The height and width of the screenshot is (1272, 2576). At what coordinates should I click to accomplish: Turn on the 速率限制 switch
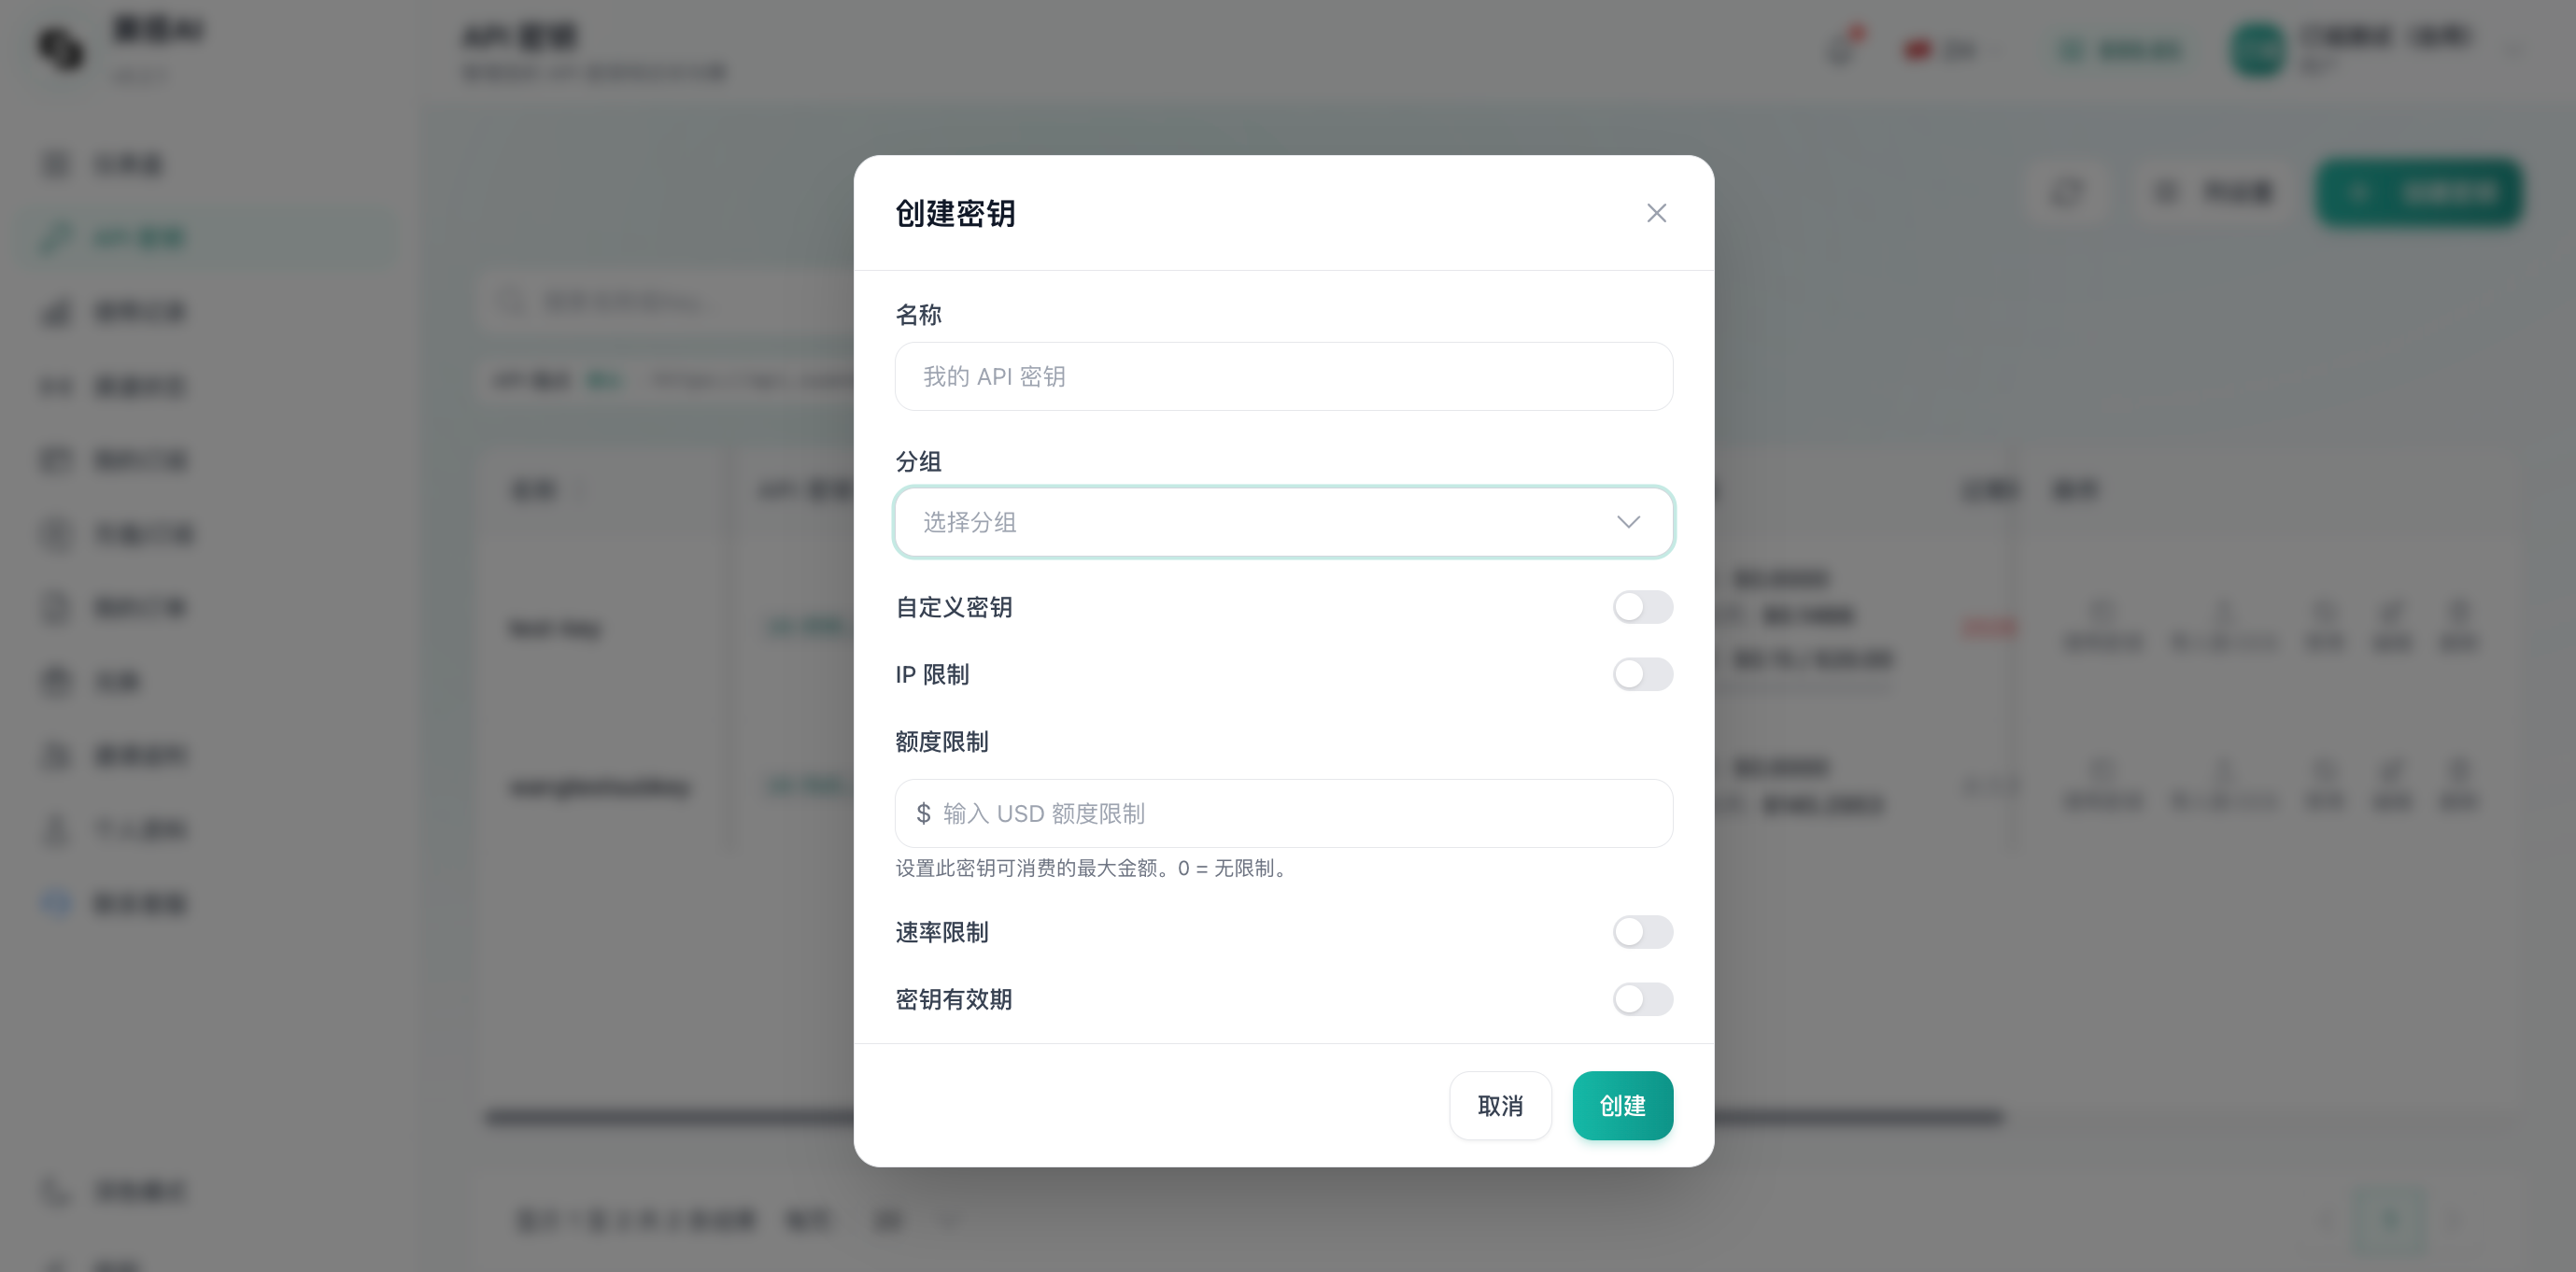click(x=1642, y=932)
